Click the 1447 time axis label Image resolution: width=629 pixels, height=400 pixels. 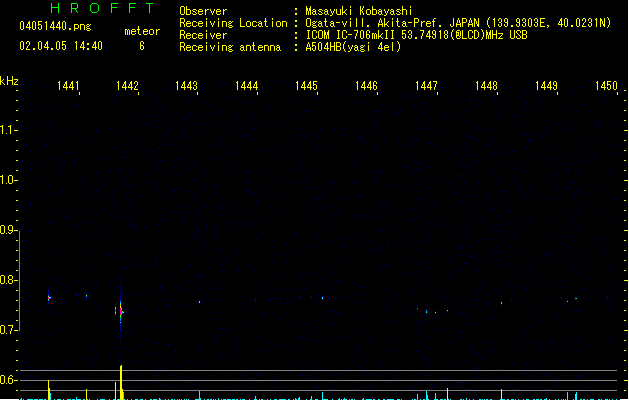426,86
